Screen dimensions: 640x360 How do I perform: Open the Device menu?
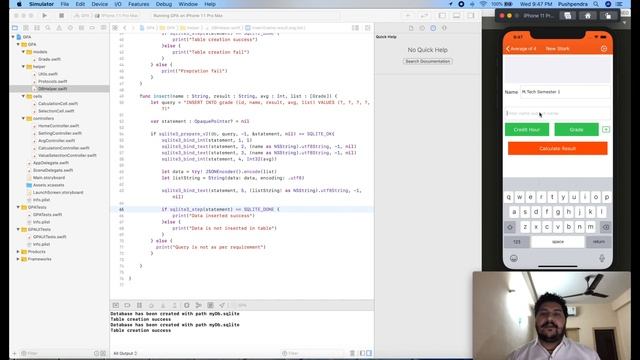pyautogui.click(x=100, y=4)
